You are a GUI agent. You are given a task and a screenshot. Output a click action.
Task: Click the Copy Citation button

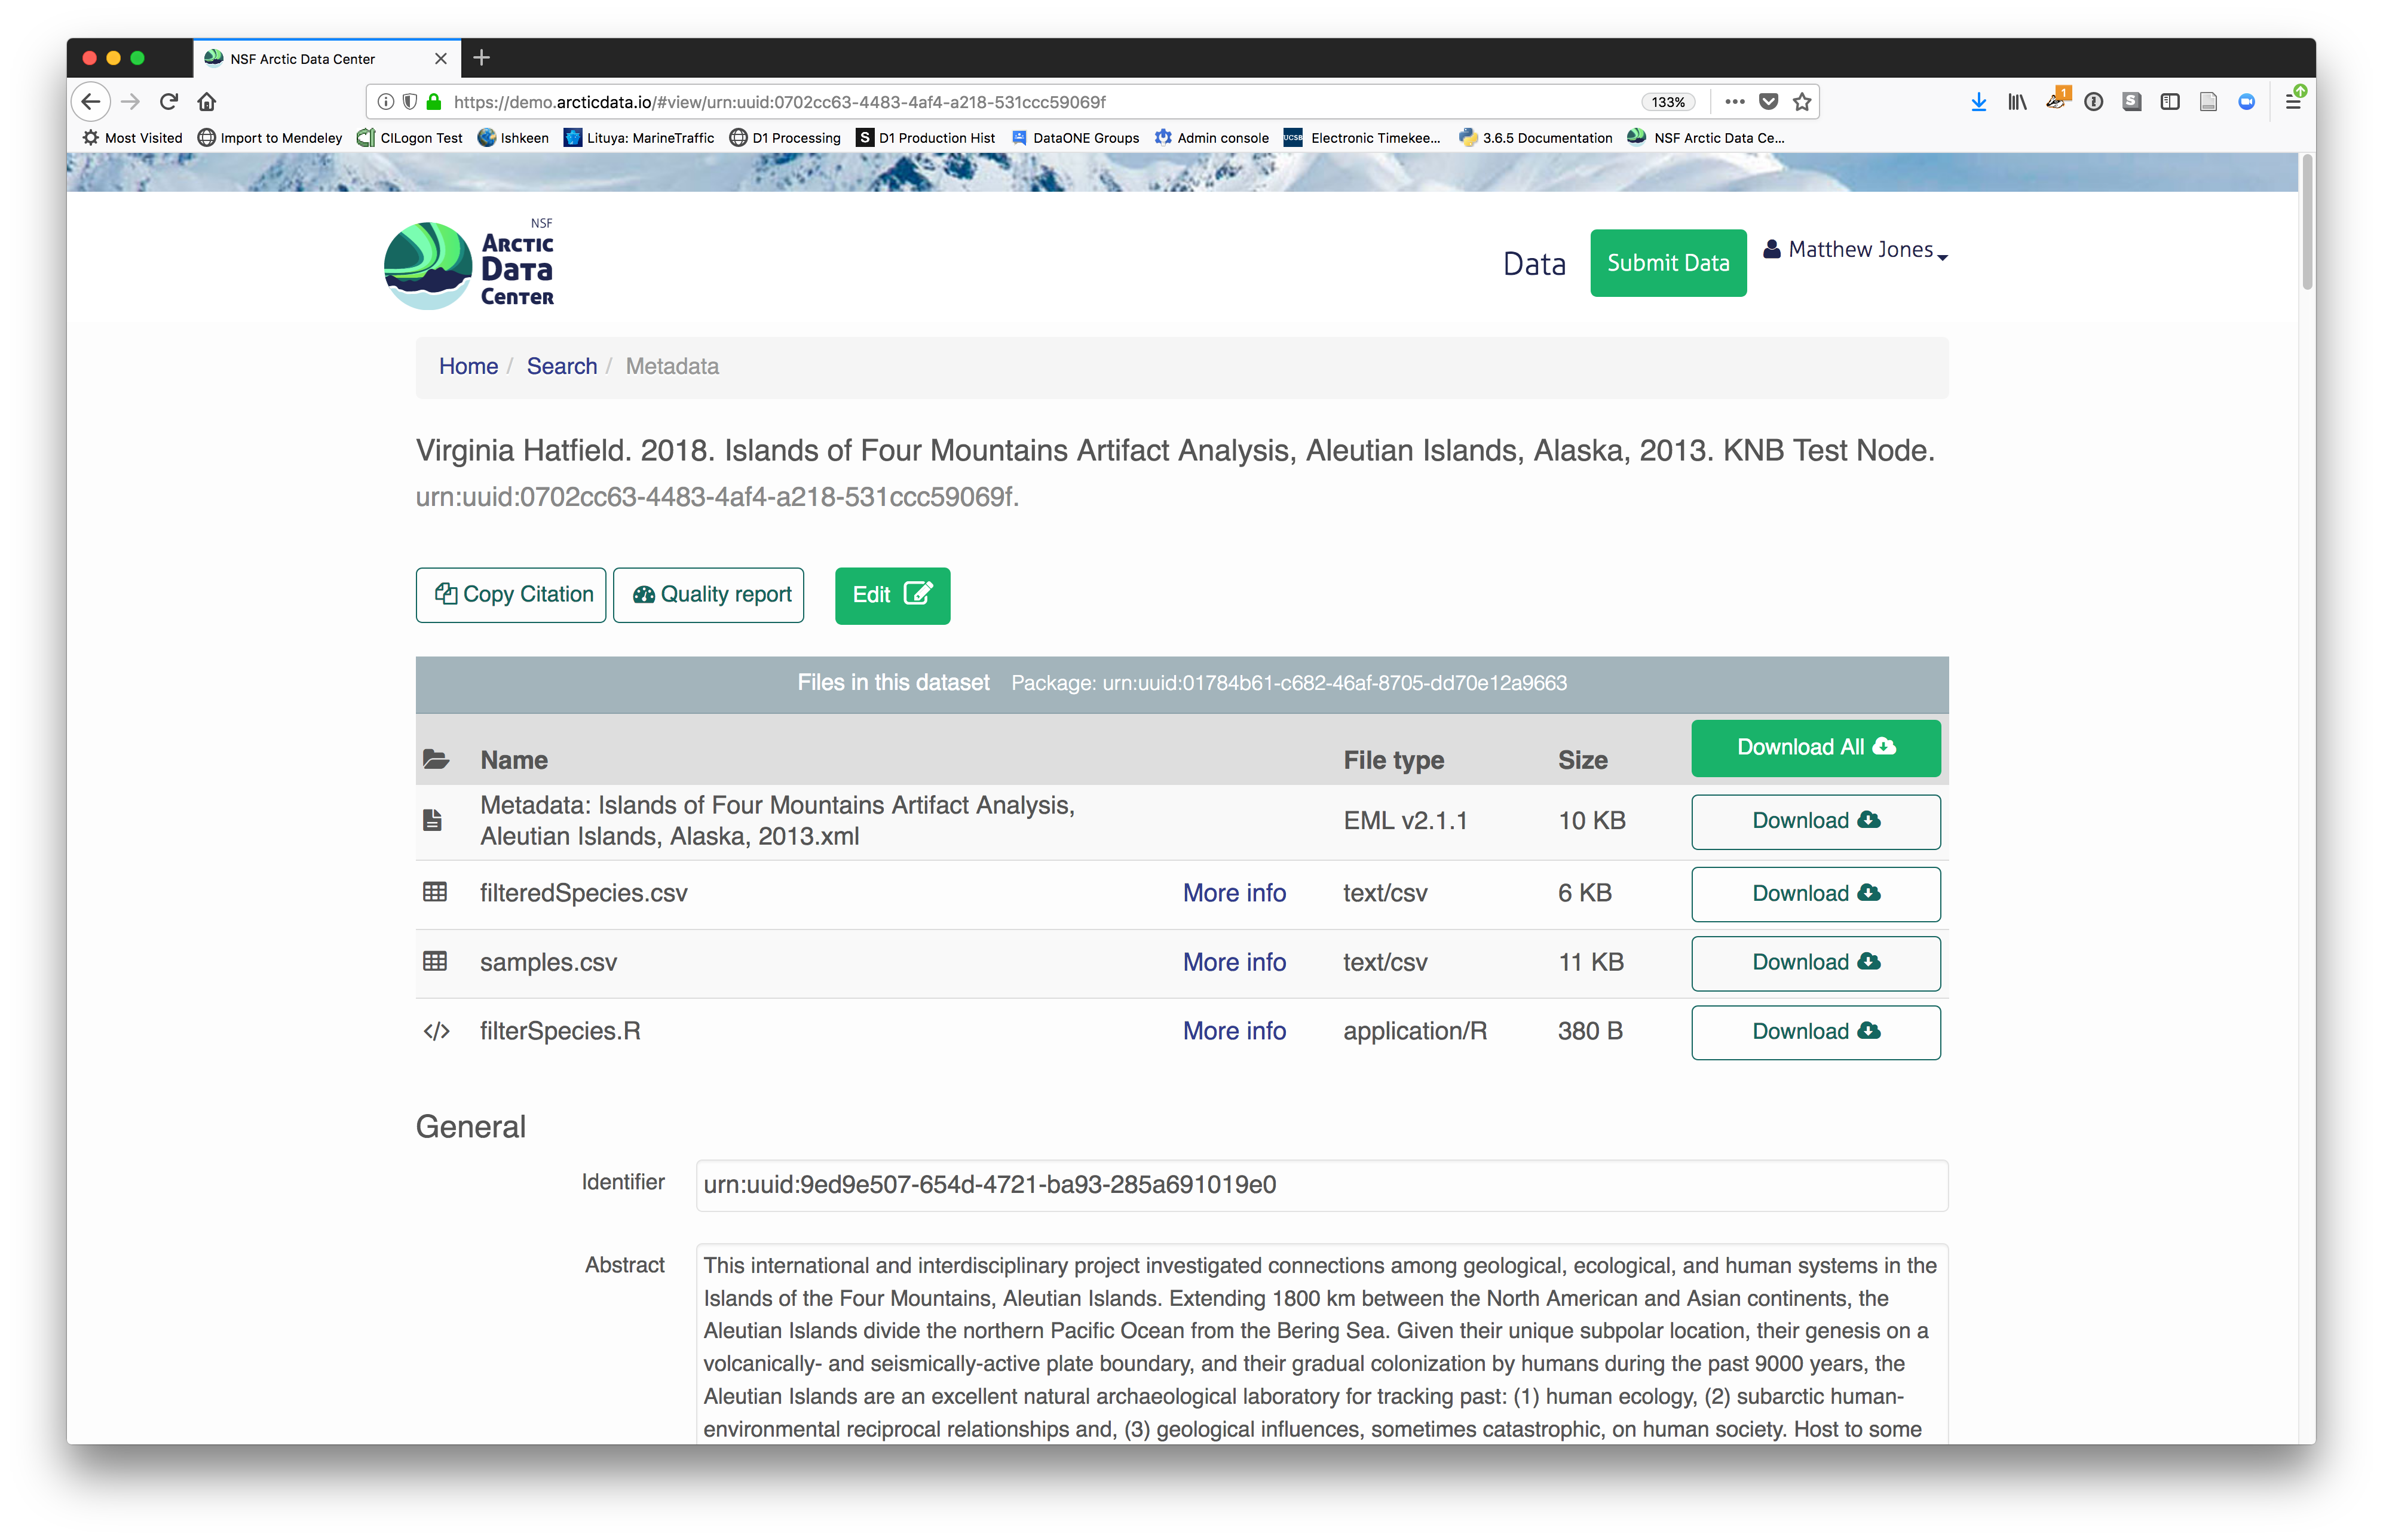point(511,595)
